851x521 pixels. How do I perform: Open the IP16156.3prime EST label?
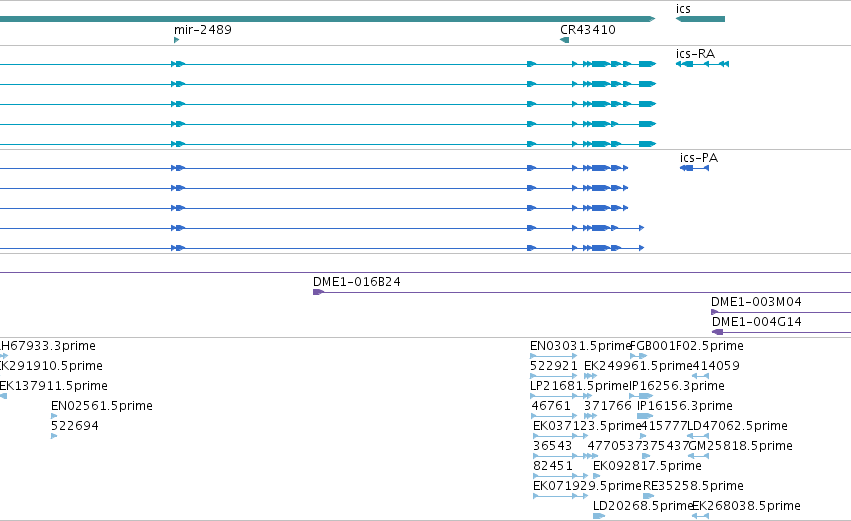(685, 406)
